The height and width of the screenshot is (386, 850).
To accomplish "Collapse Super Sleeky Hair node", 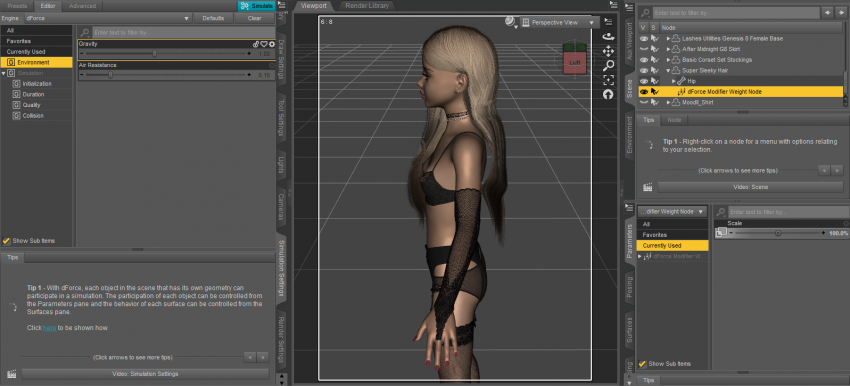I will [668, 70].
